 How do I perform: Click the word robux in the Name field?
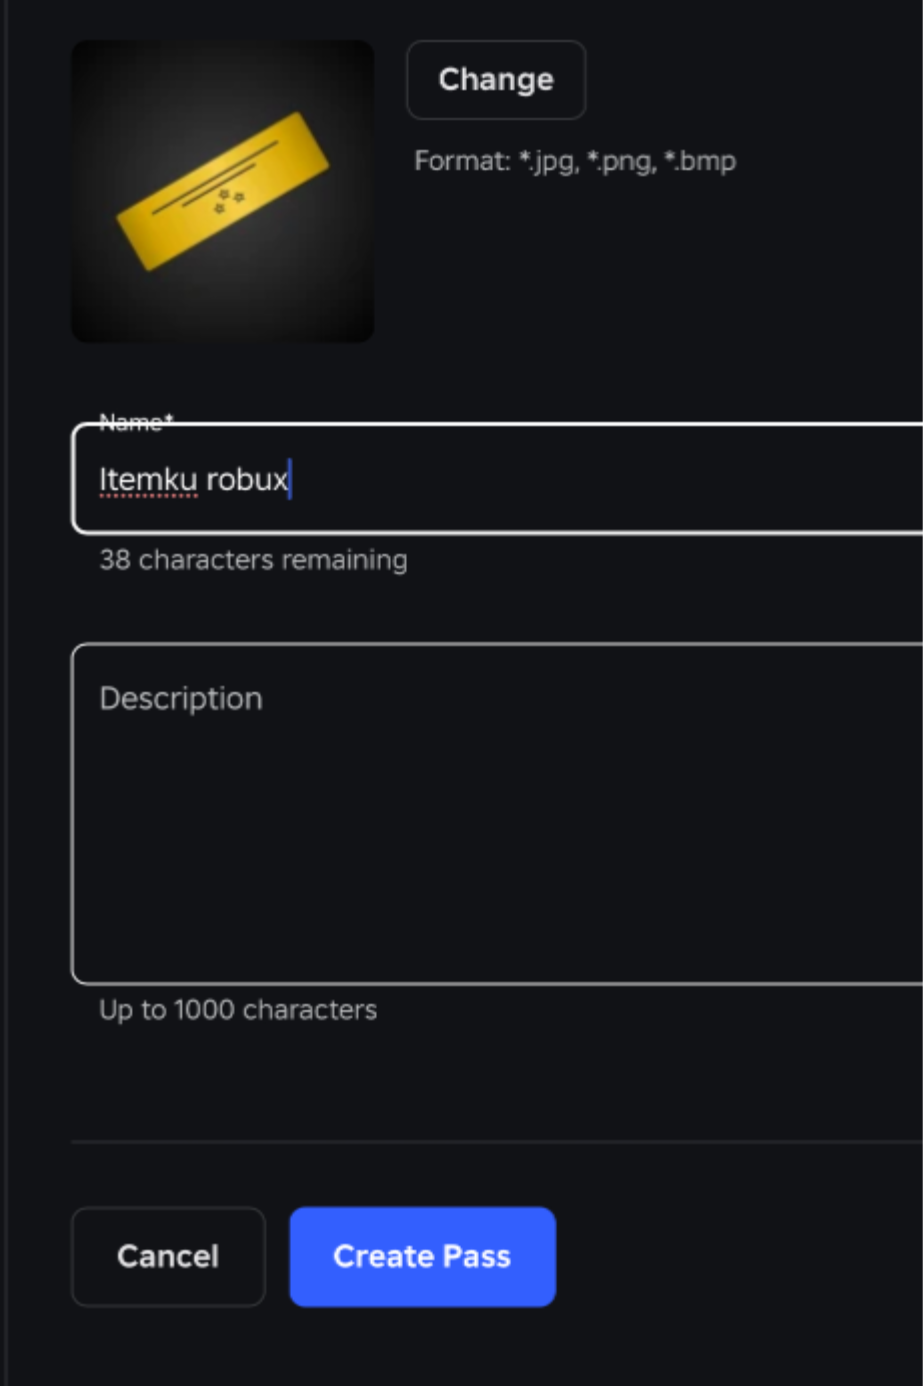[x=246, y=480]
